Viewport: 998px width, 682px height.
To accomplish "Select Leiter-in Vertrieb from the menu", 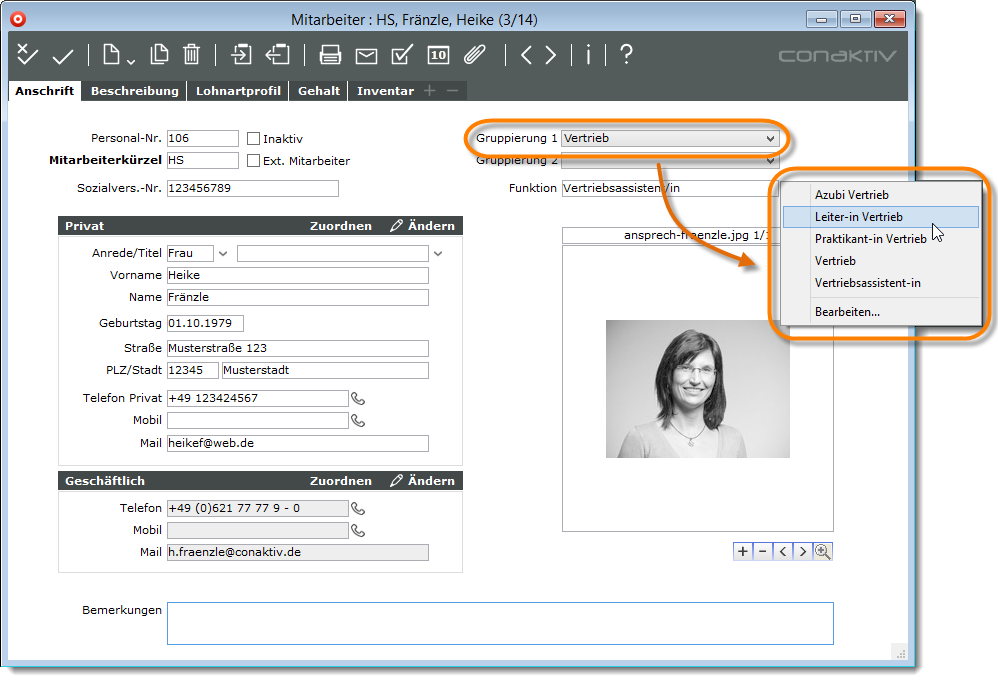I will [859, 217].
